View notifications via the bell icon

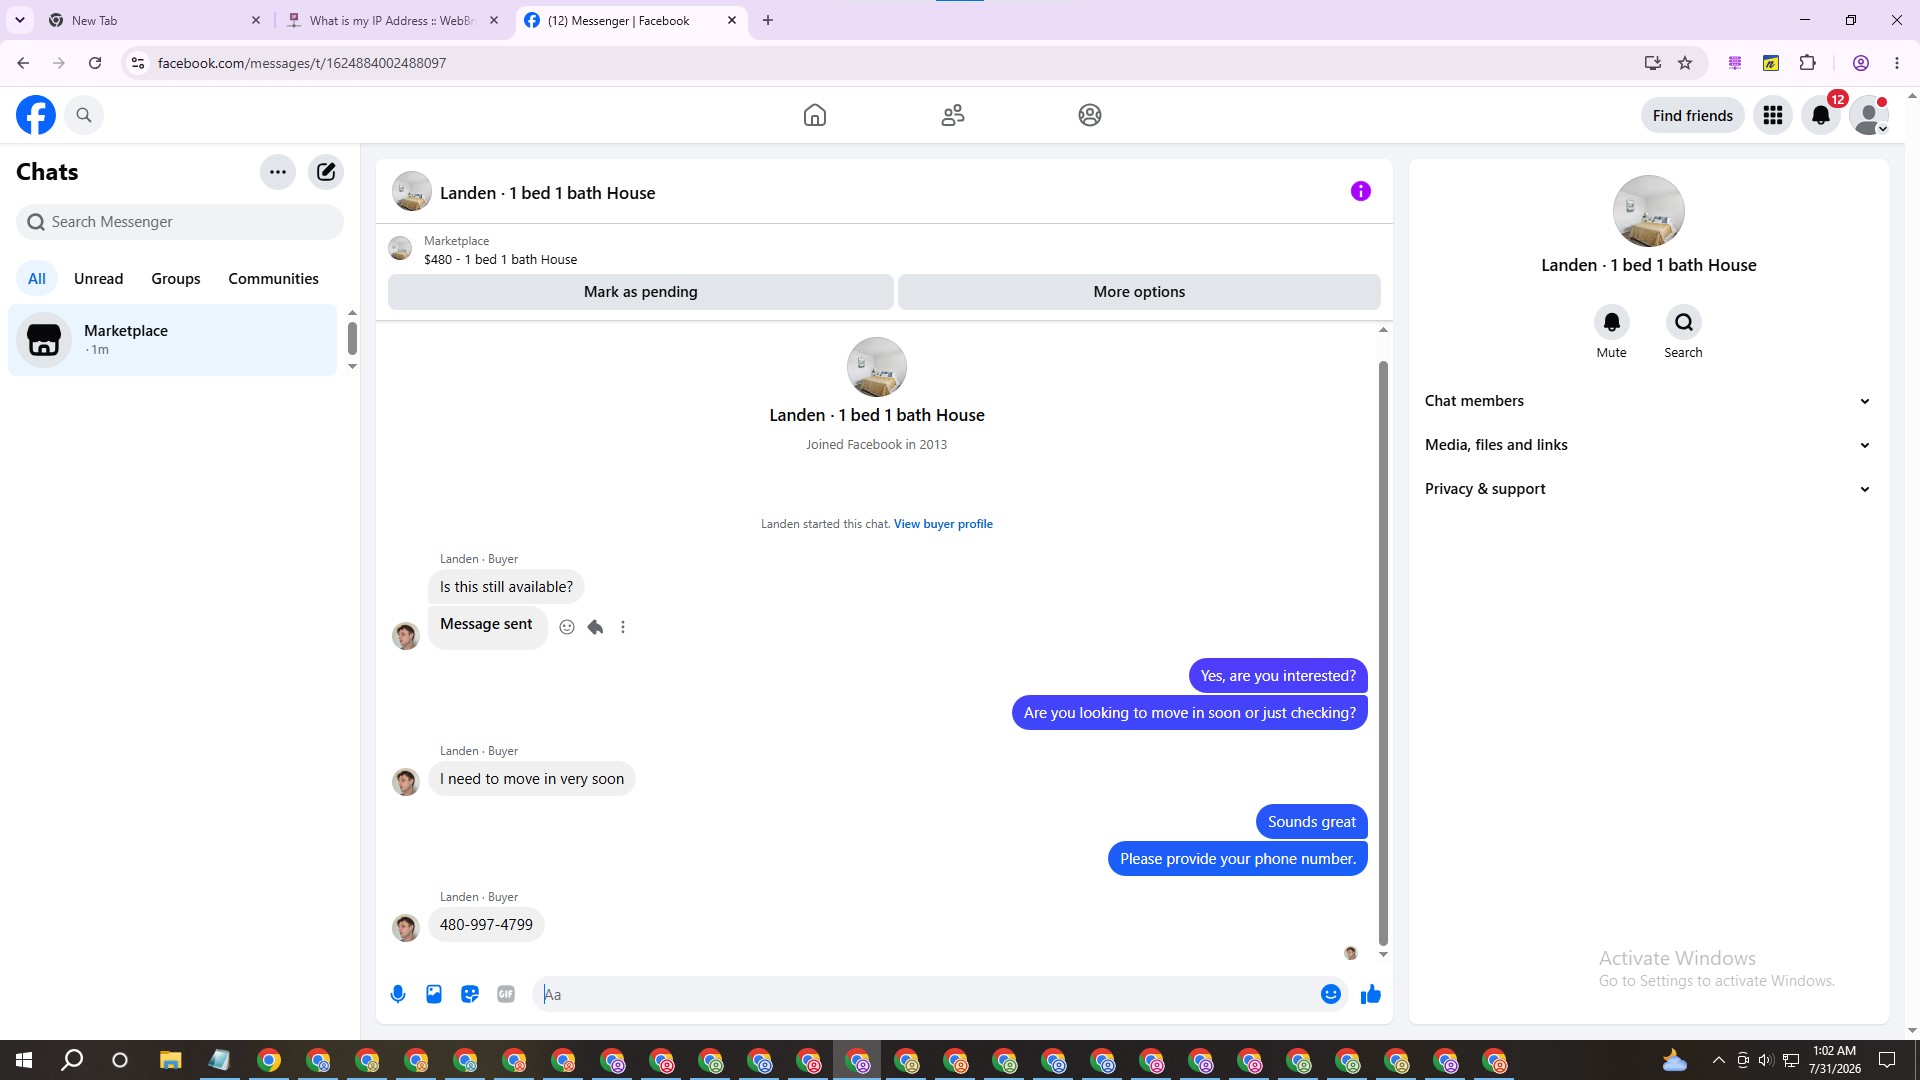(x=1821, y=115)
